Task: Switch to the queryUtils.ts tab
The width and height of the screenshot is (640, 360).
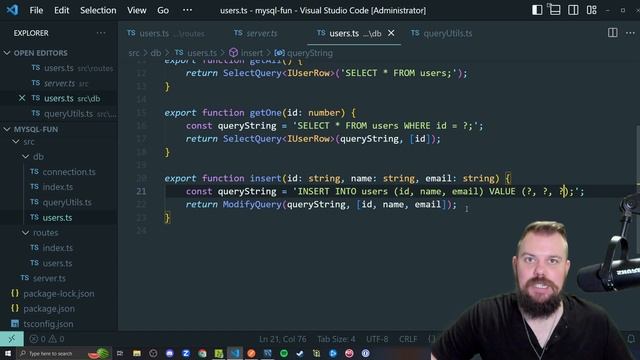Action: point(442,33)
